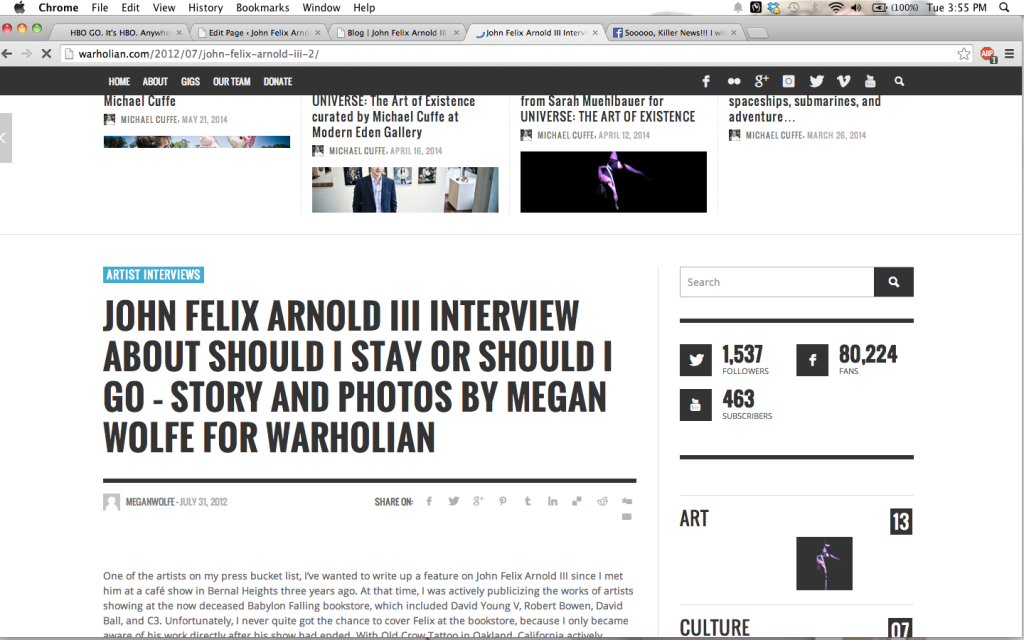Open Google Plus icon in navigation bar
The width and height of the screenshot is (1024, 640).
tap(761, 82)
